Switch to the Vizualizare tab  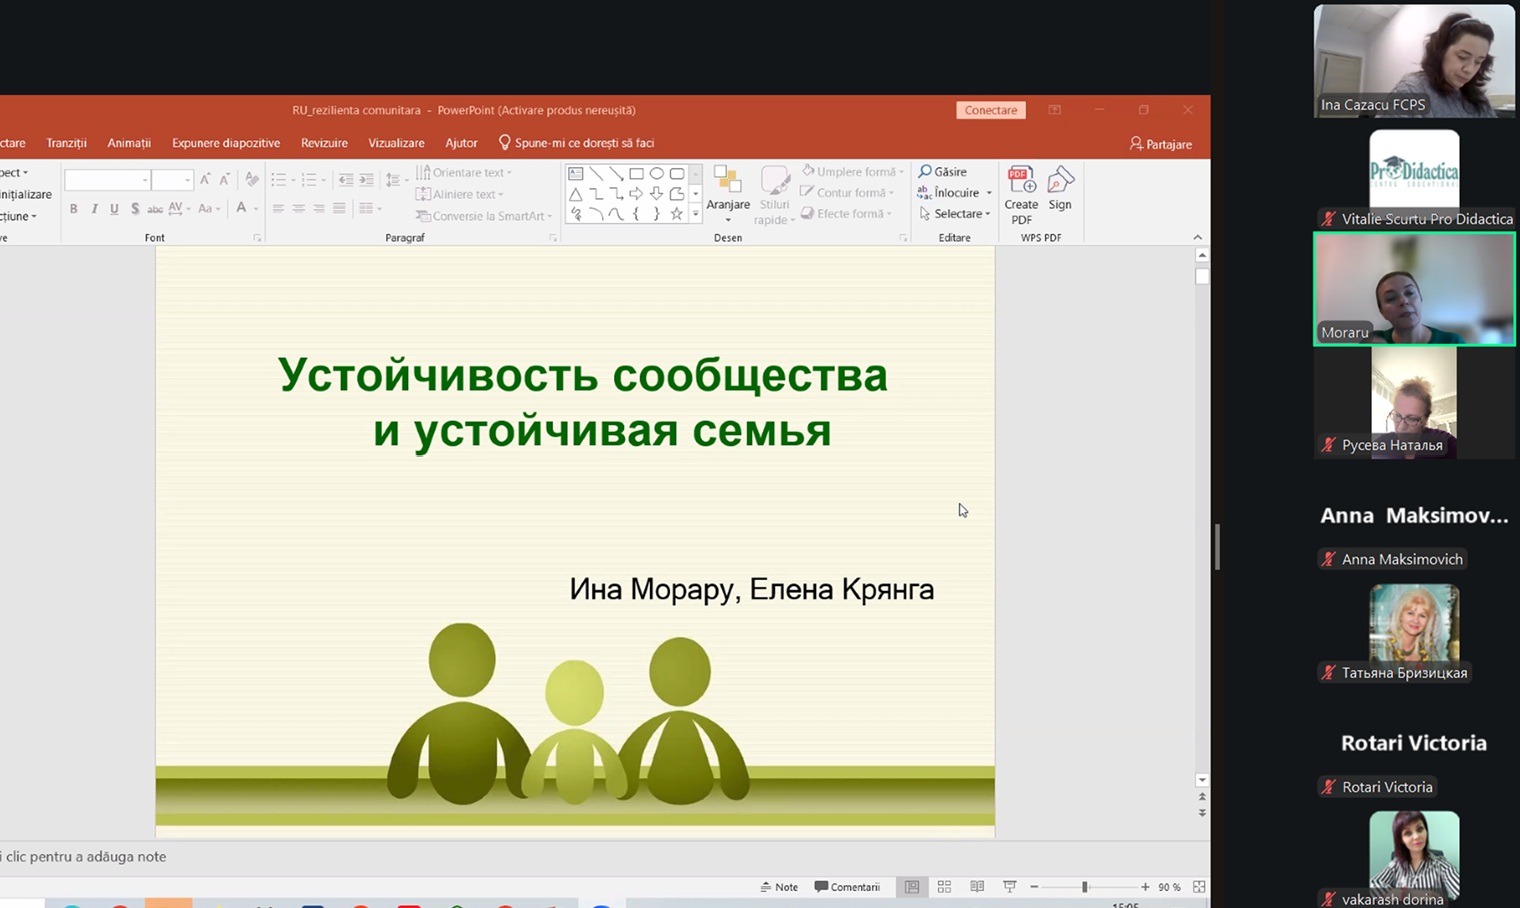(x=396, y=143)
